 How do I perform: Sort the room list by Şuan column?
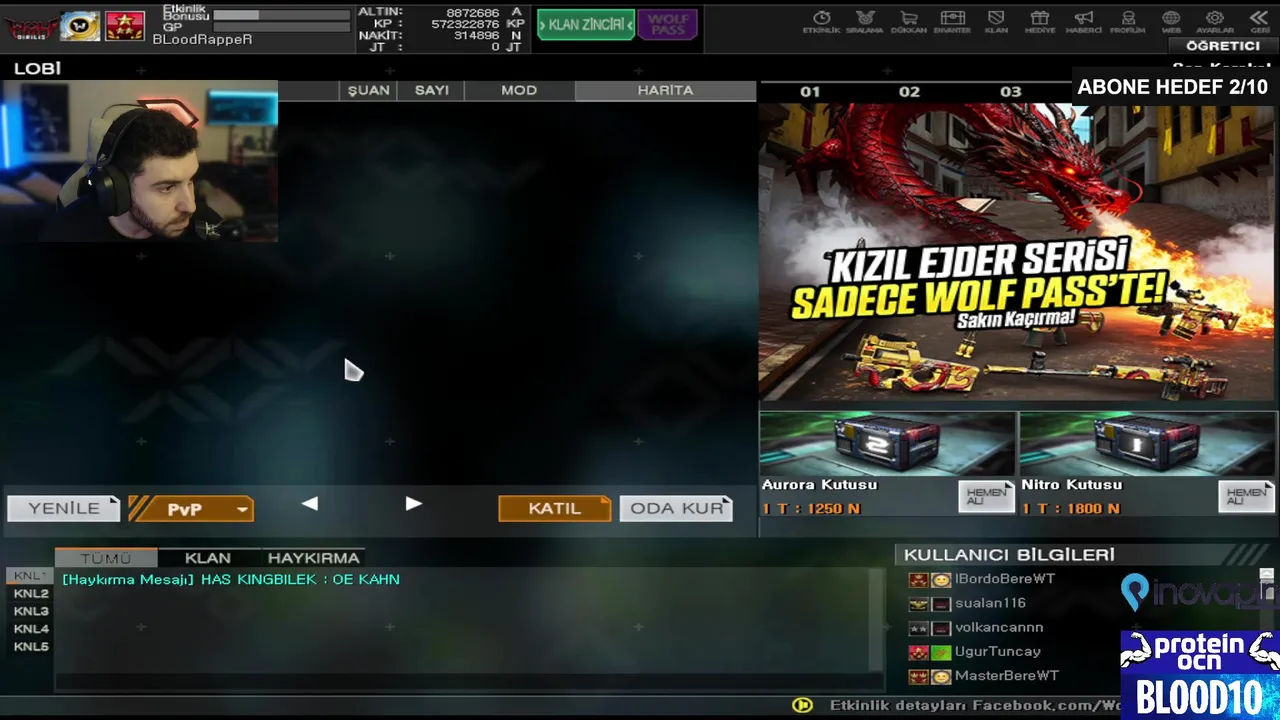[x=368, y=90]
